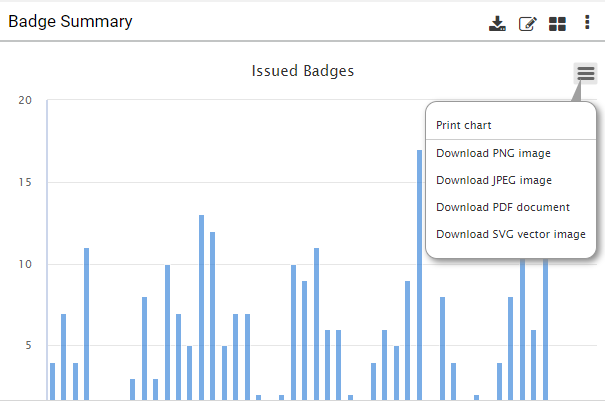Pick Download SVG vector image option

(511, 234)
